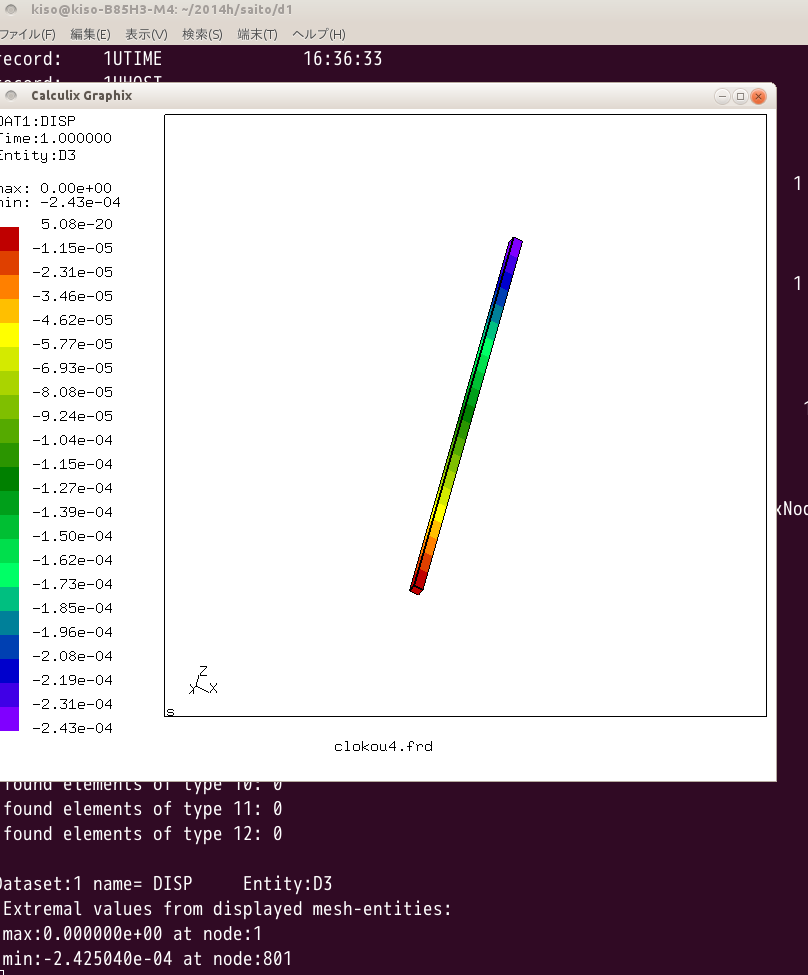This screenshot has height=975, width=808.
Task: Click the terminal time 16:36:33
Action: click(x=343, y=59)
